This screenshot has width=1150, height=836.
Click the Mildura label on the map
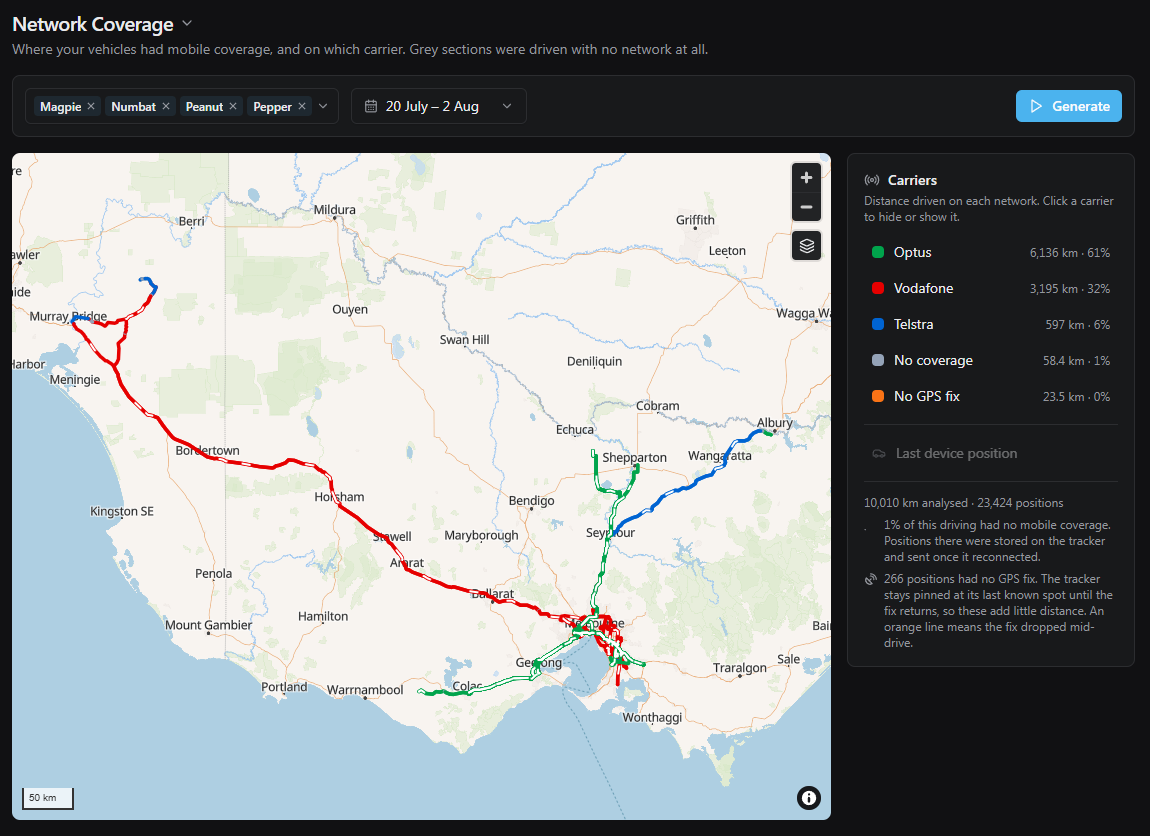334,210
